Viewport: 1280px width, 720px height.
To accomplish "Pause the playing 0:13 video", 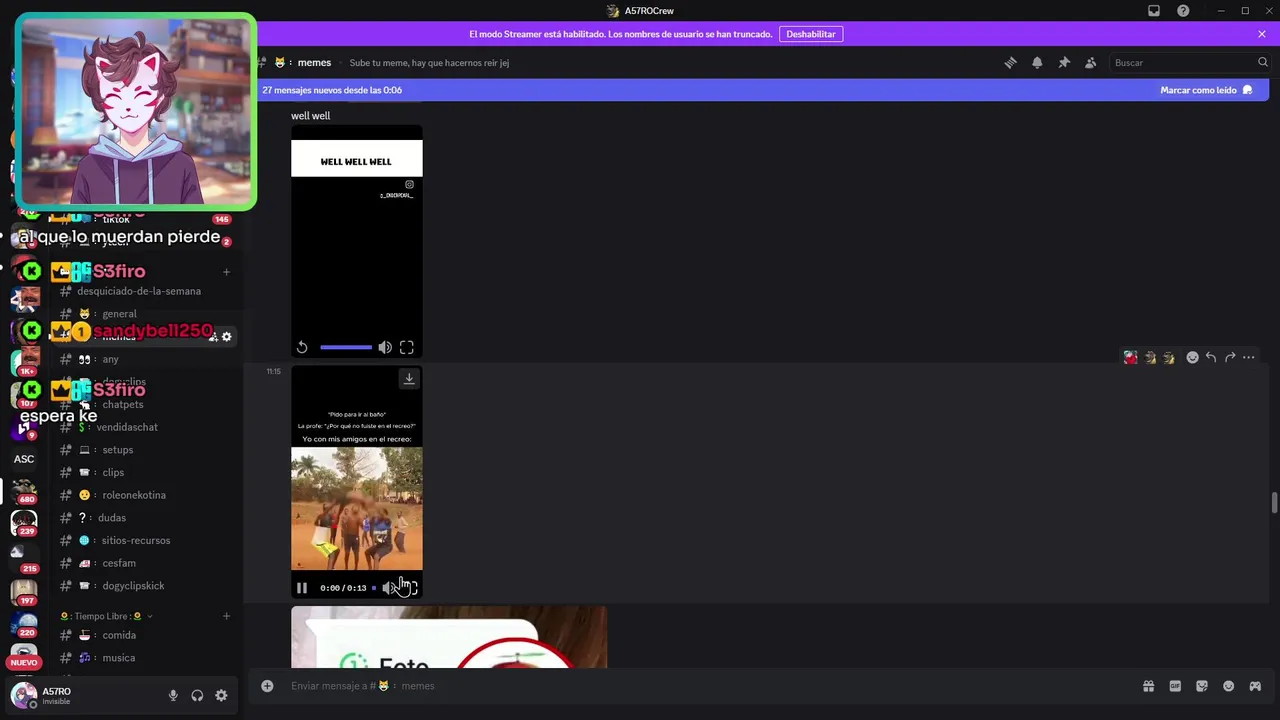I will (x=302, y=588).
